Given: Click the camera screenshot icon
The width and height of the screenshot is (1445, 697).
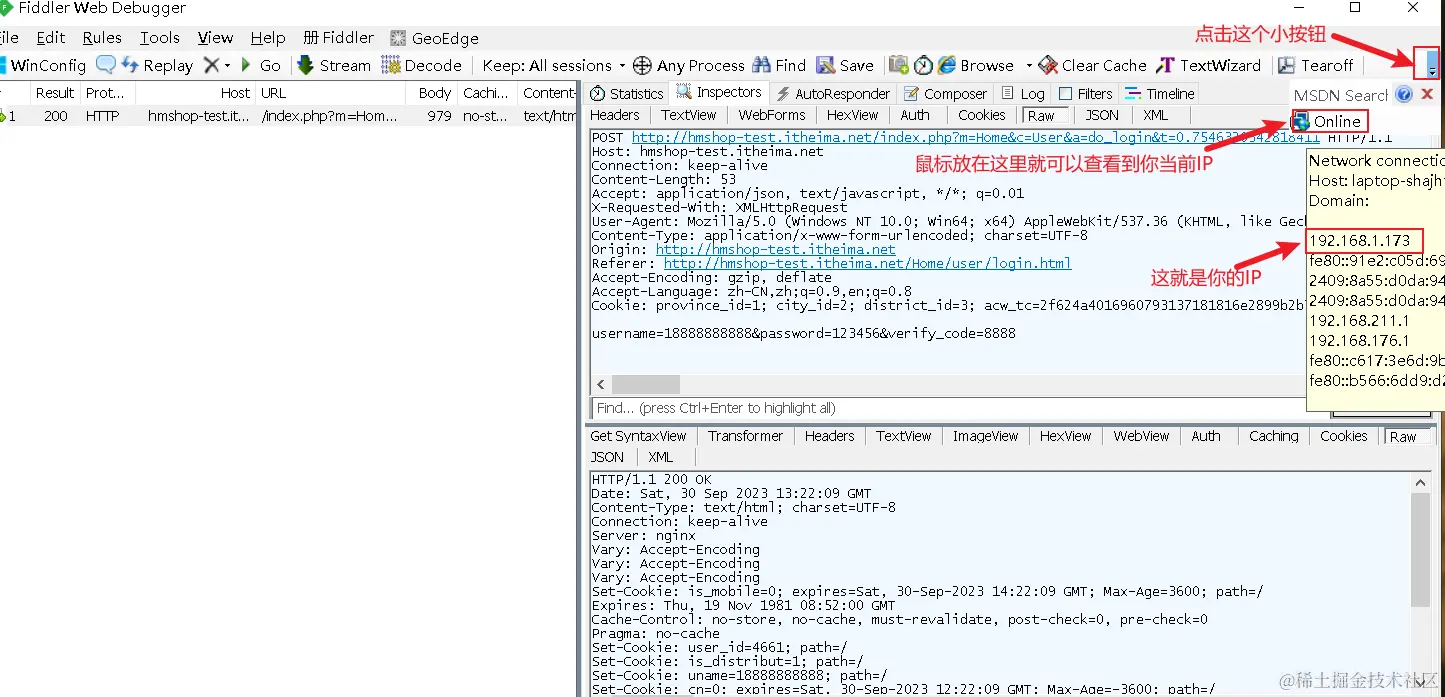Looking at the screenshot, I should tap(898, 65).
